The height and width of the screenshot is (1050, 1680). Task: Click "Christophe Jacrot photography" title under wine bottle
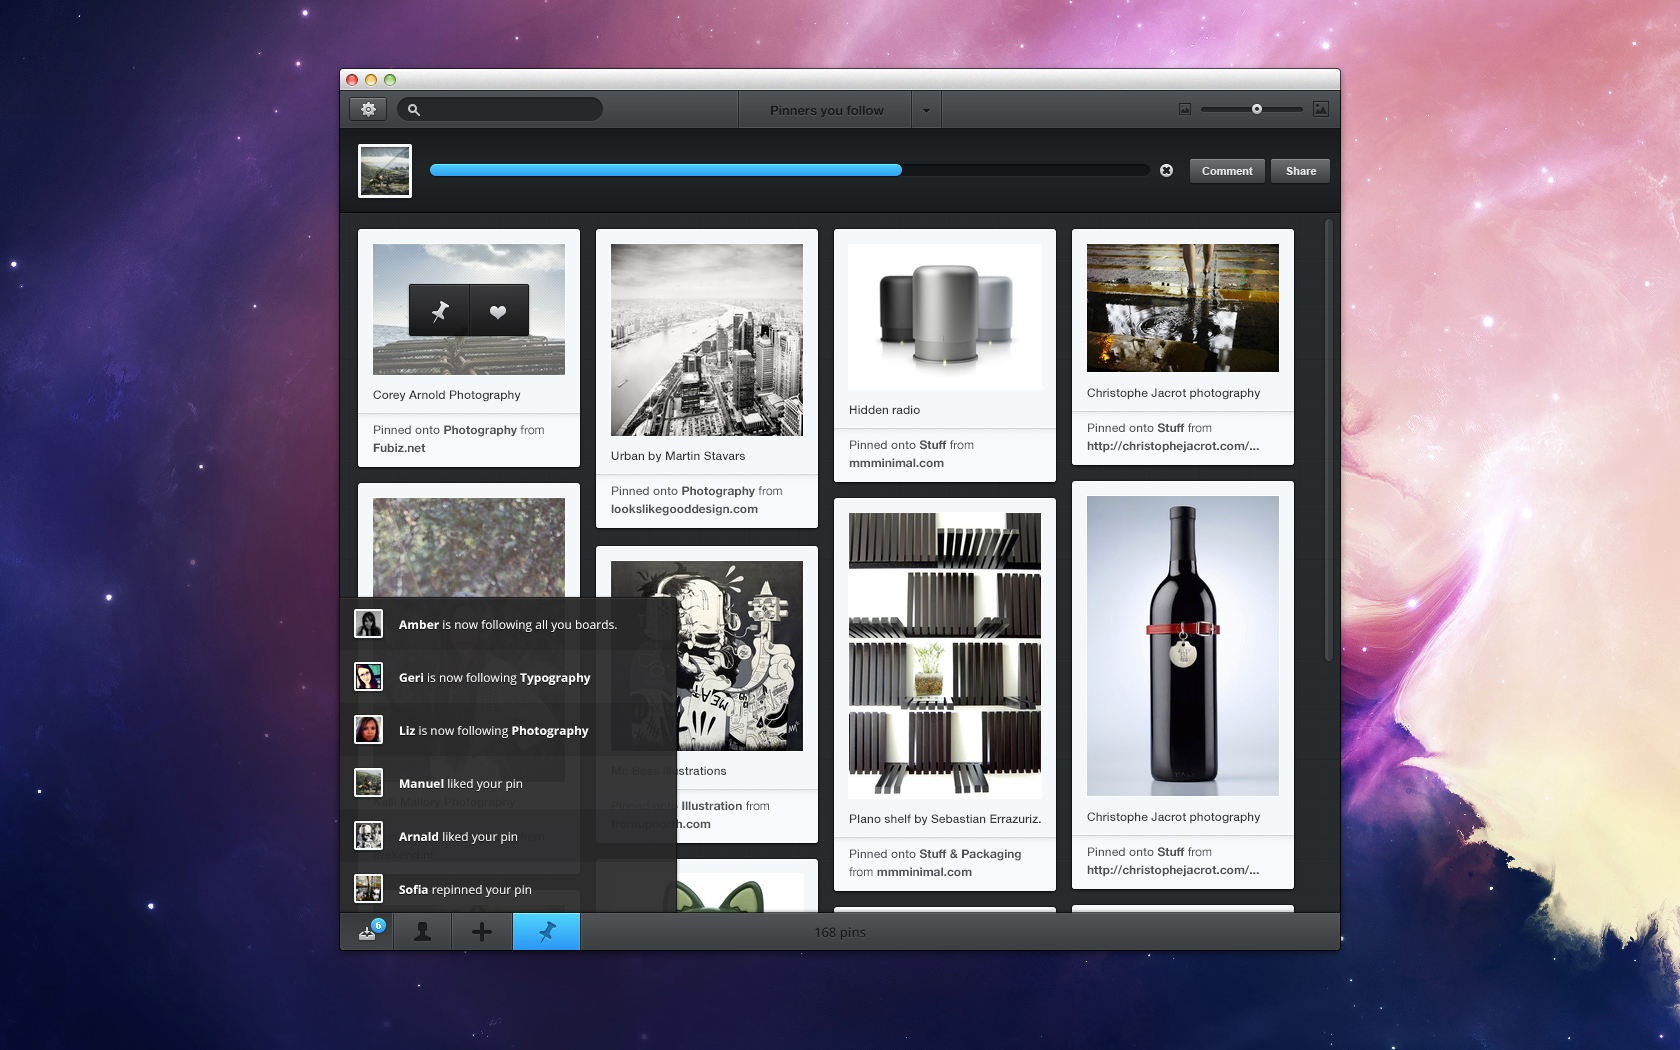[x=1173, y=817]
